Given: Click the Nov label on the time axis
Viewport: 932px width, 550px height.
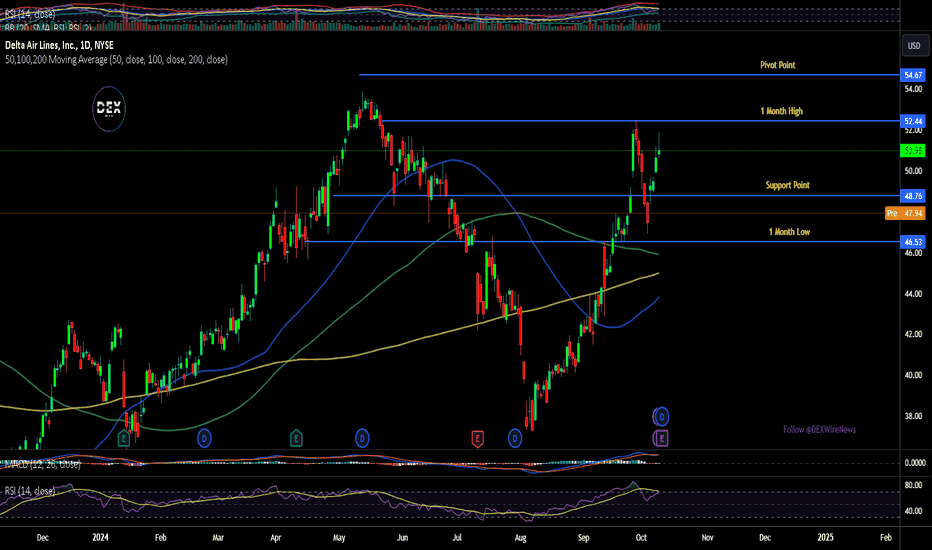Looking at the screenshot, I should (707, 538).
